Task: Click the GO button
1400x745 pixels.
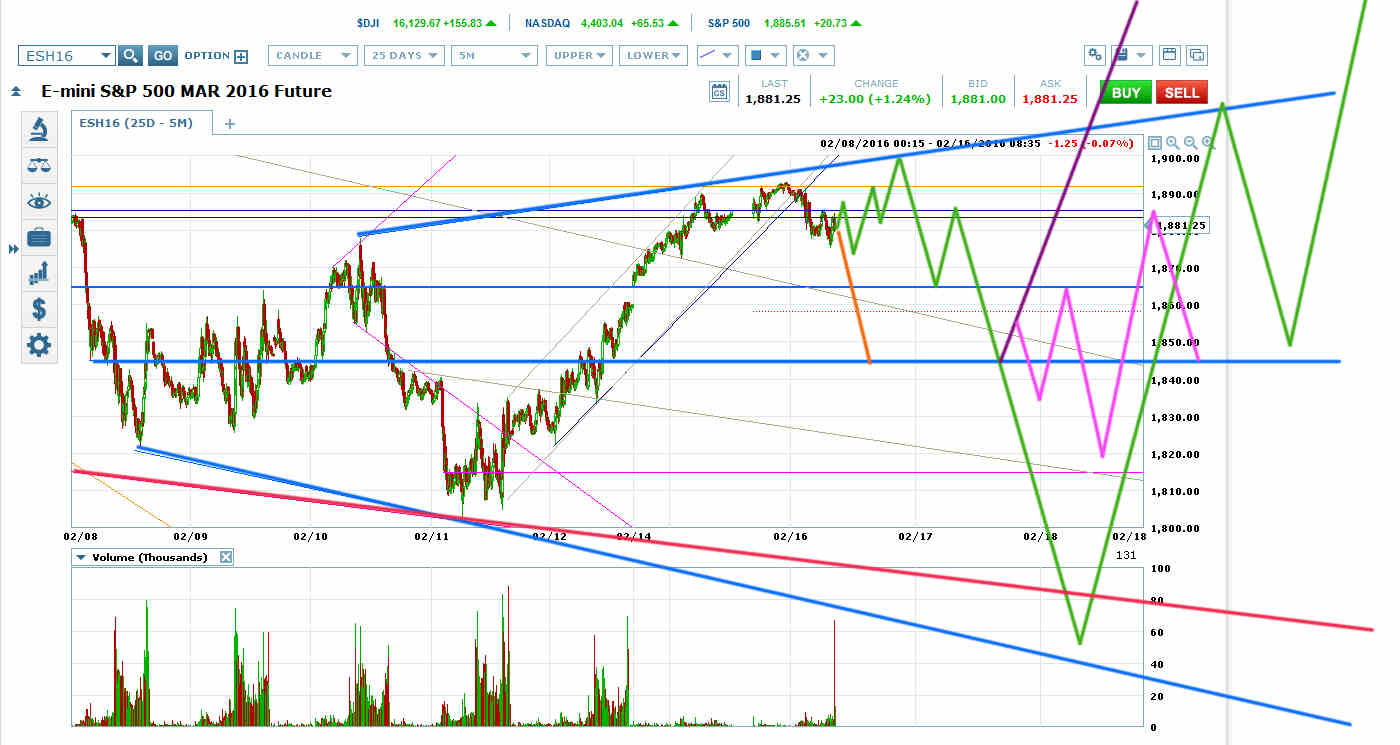Action: click(164, 56)
